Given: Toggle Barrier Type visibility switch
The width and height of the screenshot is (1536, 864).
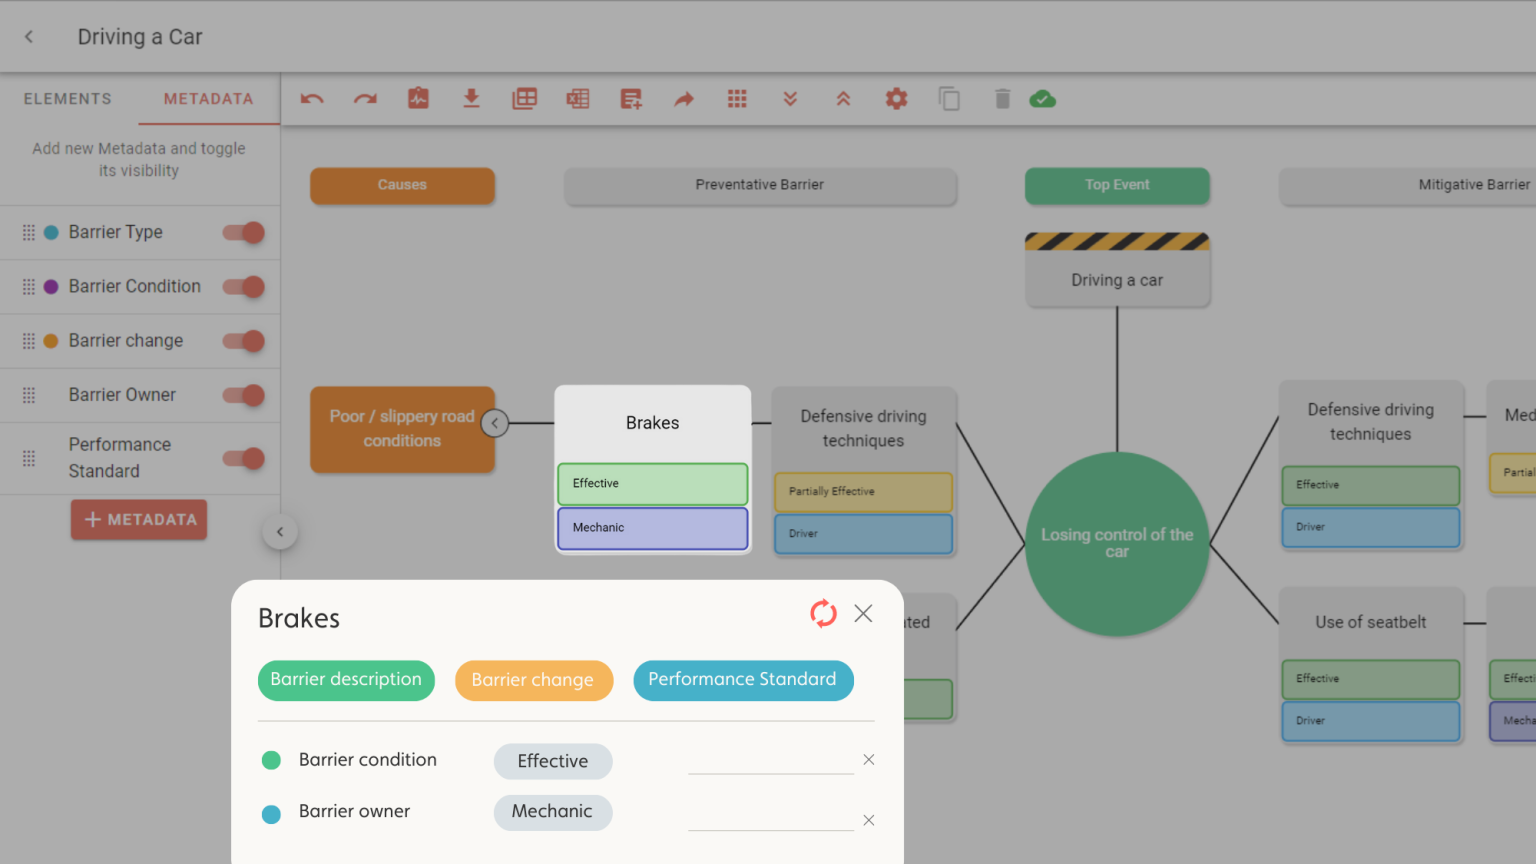Looking at the screenshot, I should coord(244,233).
